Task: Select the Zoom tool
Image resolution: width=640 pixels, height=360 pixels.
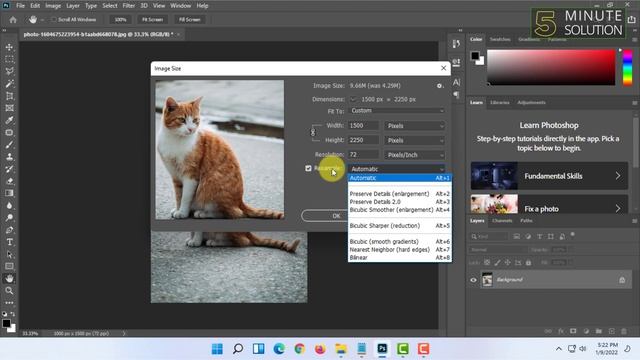Action: click(9, 291)
